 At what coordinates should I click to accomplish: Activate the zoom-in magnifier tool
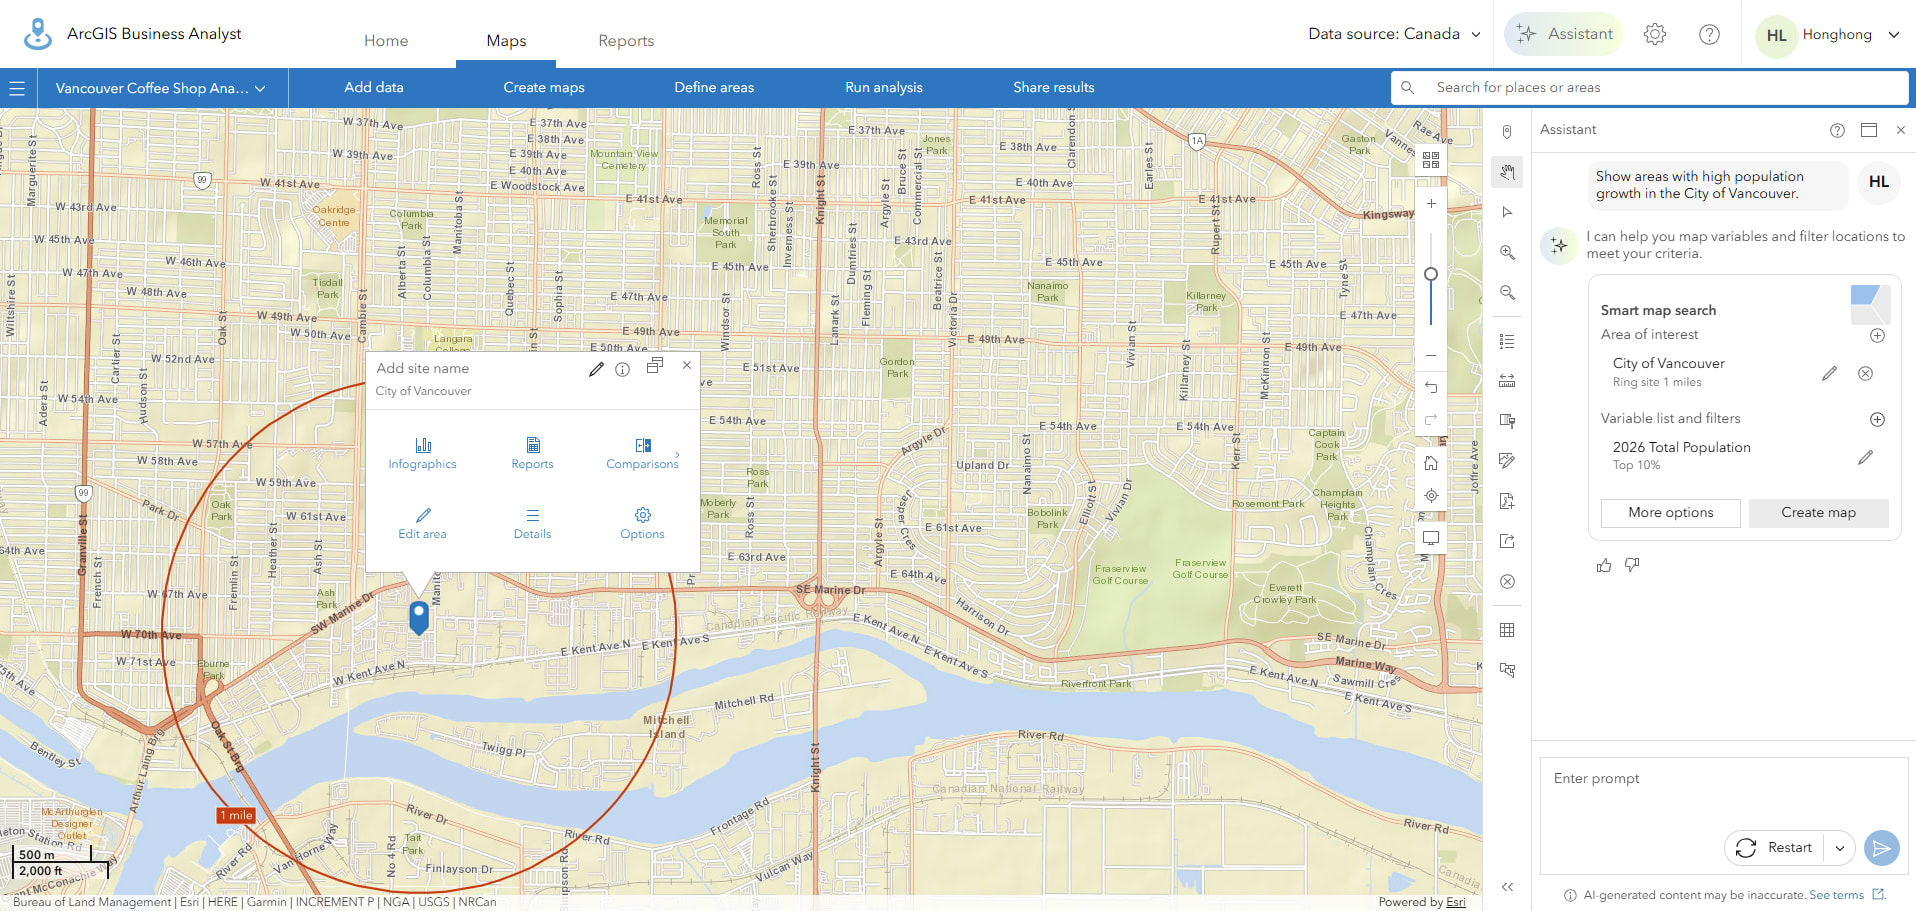click(x=1507, y=252)
